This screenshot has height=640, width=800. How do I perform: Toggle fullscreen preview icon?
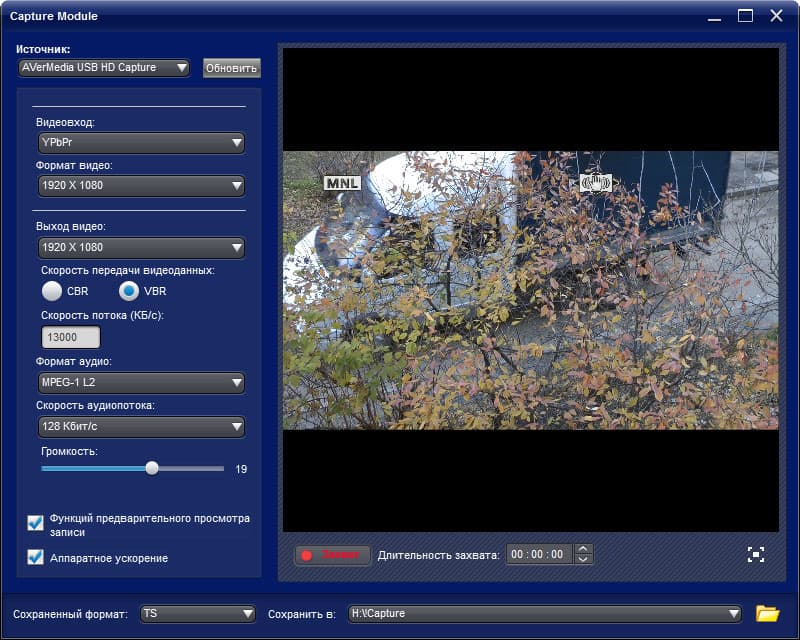[756, 554]
